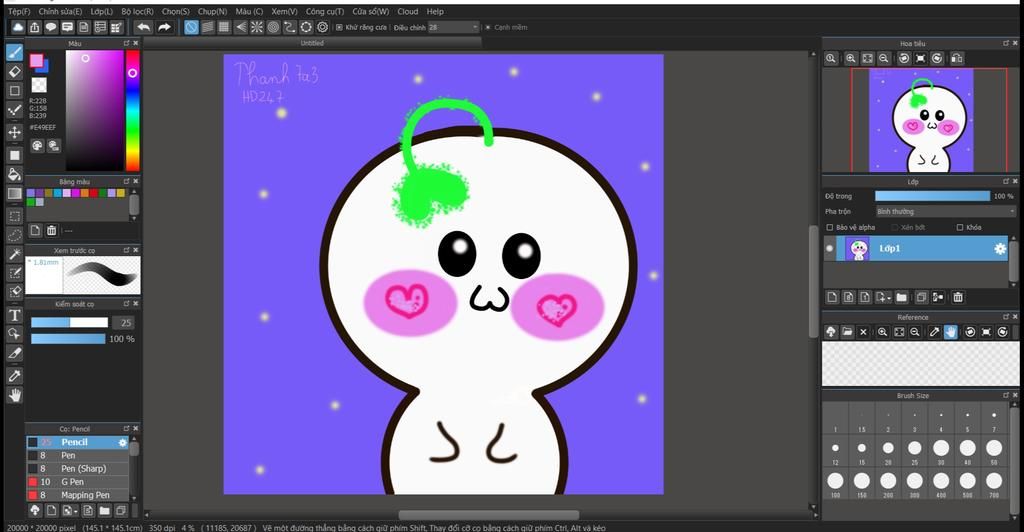Select the Mapping Pen brush
This screenshot has width=1024, height=532.
(78, 495)
